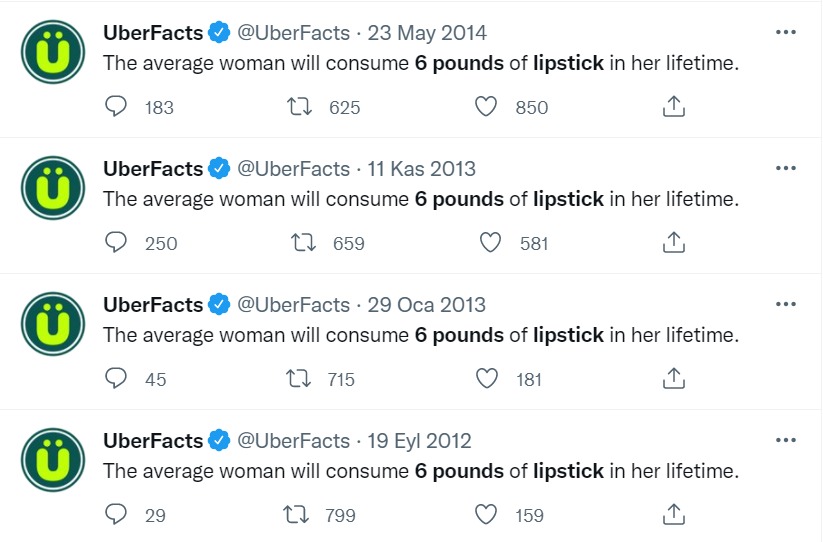
Task: Open more options for 23 May 2014 tweet
Action: [786, 32]
